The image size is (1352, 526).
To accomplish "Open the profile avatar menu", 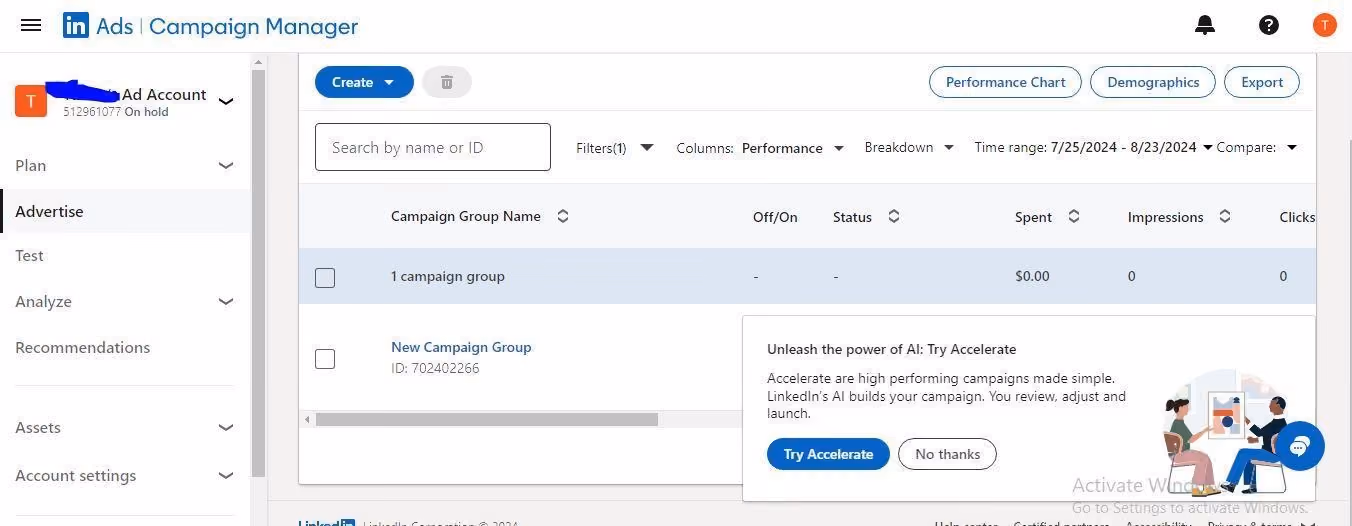I will pyautogui.click(x=1325, y=25).
